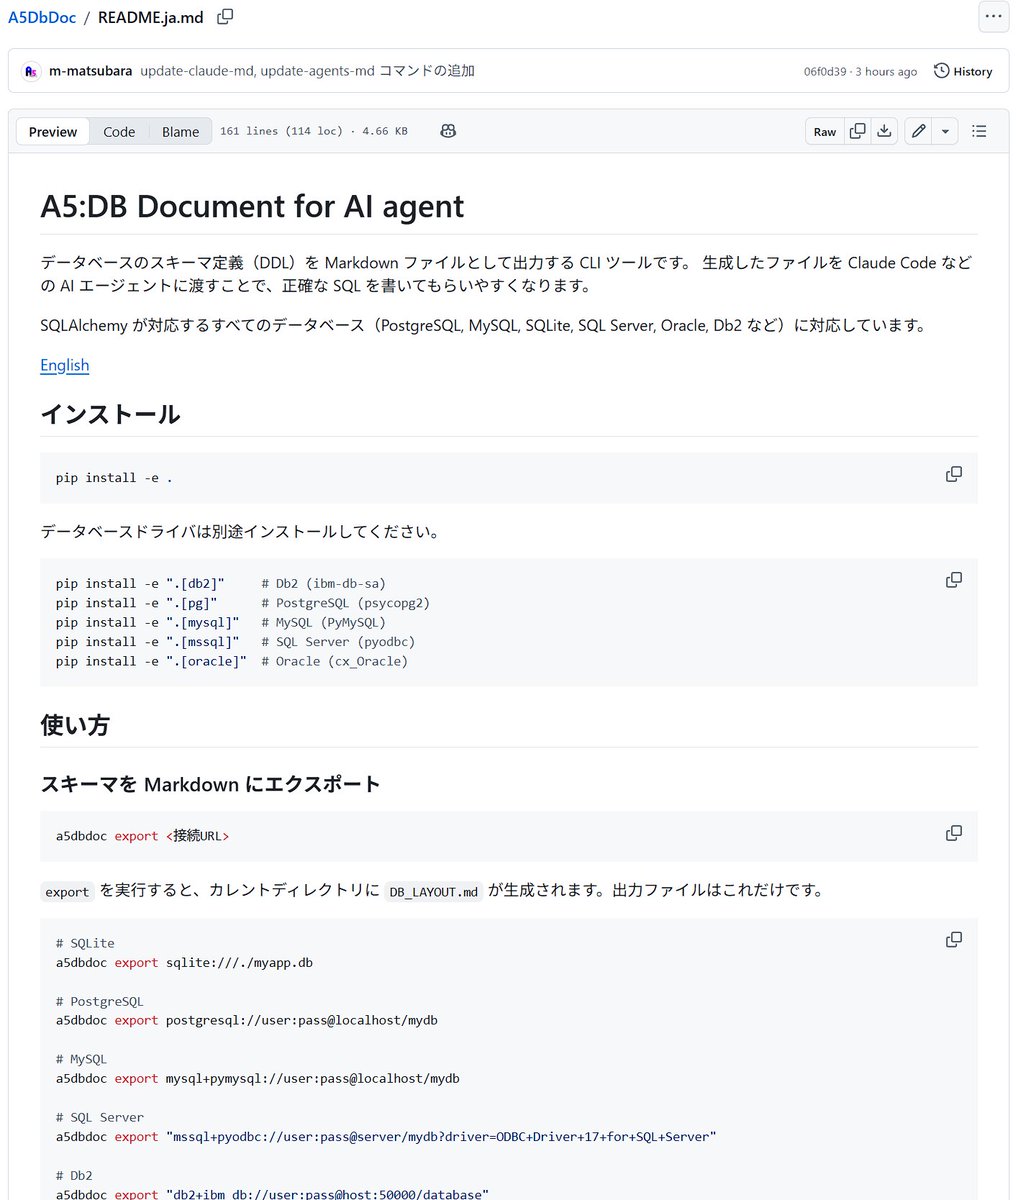The height and width of the screenshot is (1200, 1016).
Task: Switch to the Preview tab
Action: coord(53,132)
